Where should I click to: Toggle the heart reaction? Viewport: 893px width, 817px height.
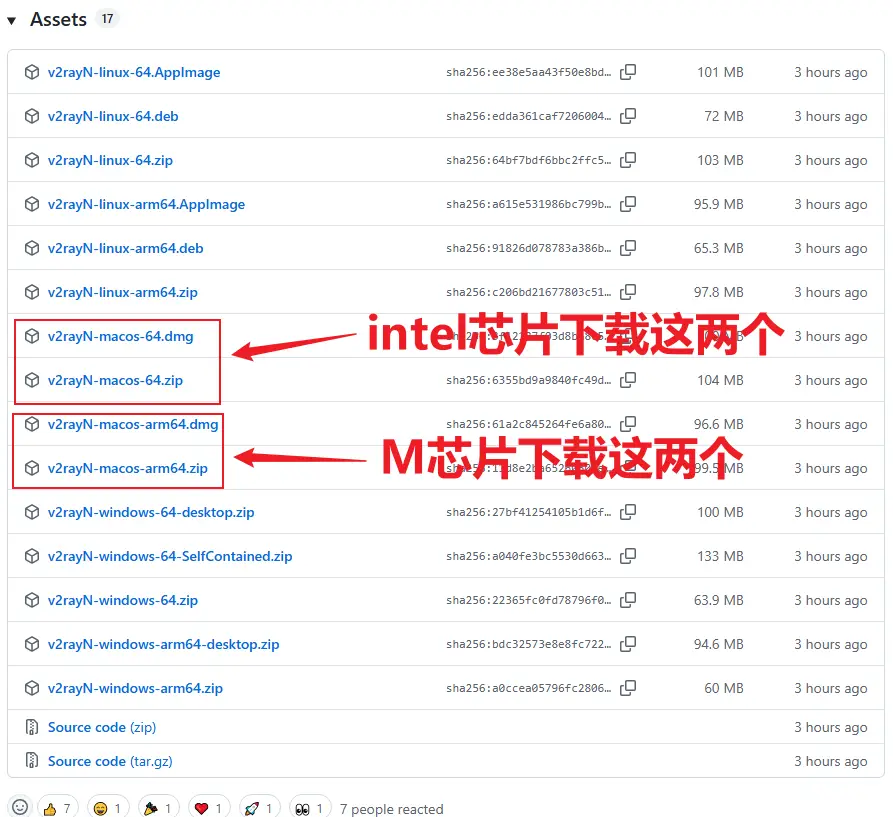(x=209, y=808)
